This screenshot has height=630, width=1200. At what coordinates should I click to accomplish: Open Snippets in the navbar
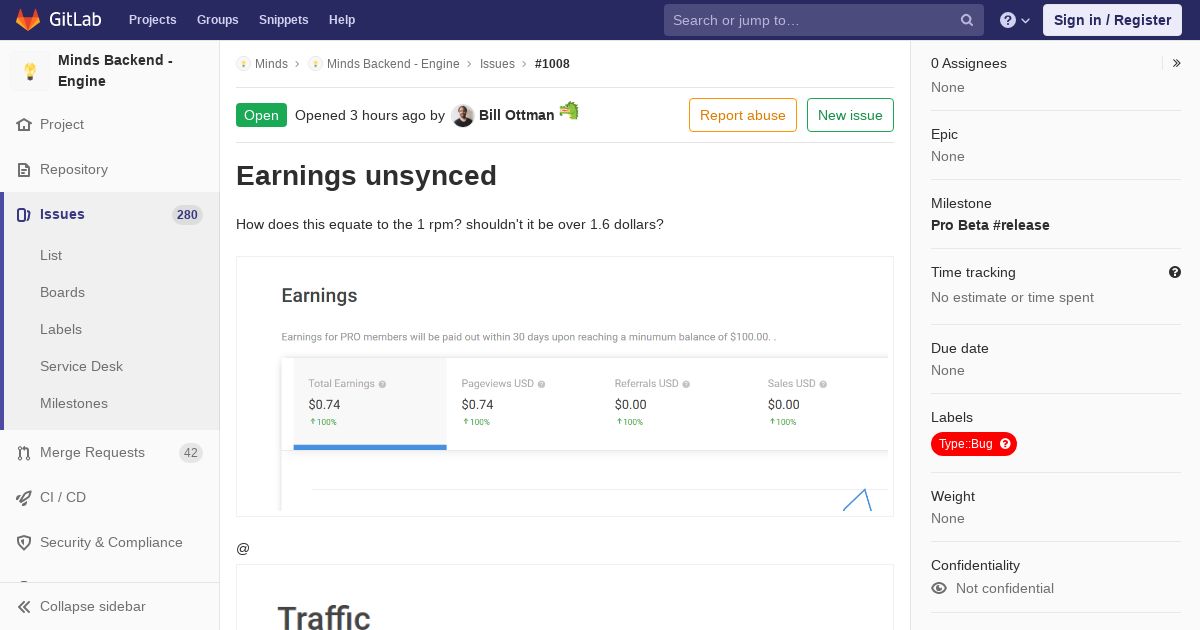coord(284,20)
